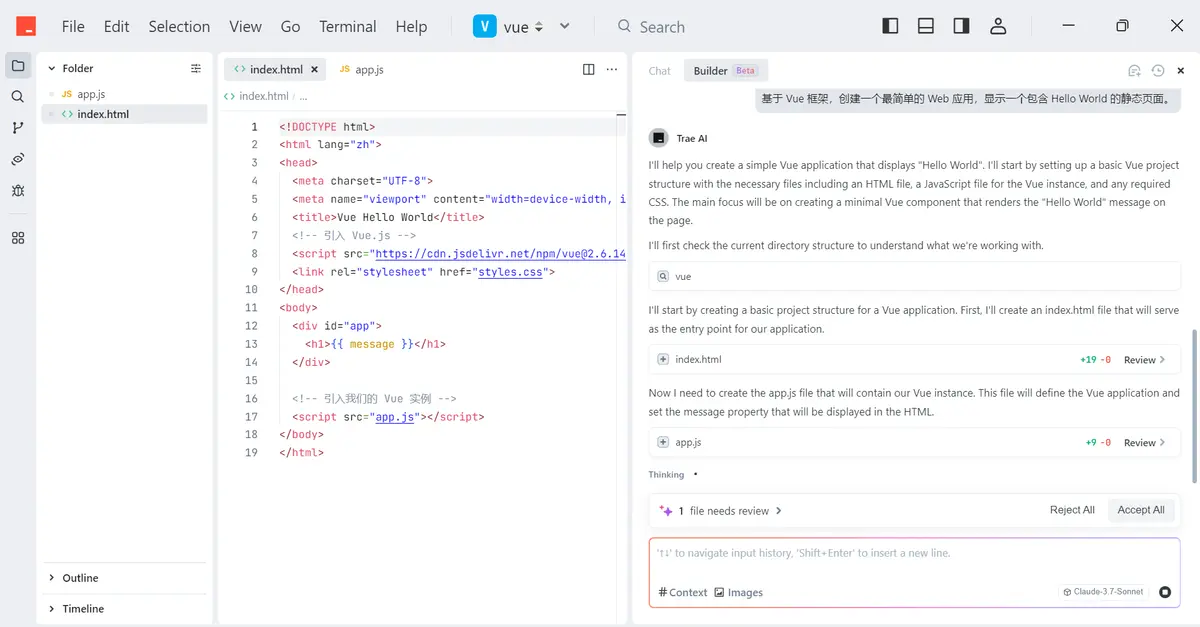Start a new chat icon in AI panel
This screenshot has height=627, width=1200.
pos(1134,71)
